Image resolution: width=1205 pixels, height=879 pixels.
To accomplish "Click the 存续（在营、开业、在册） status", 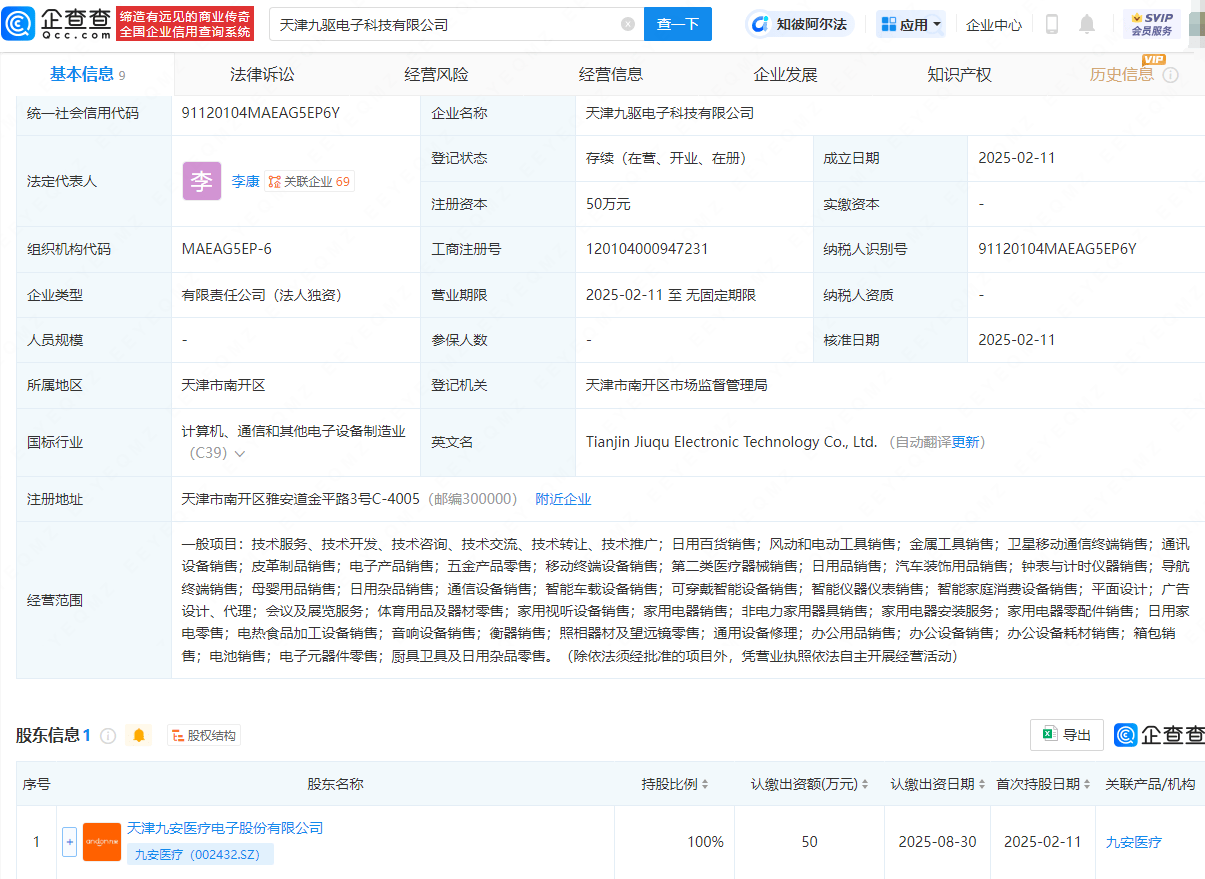I will click(x=666, y=158).
